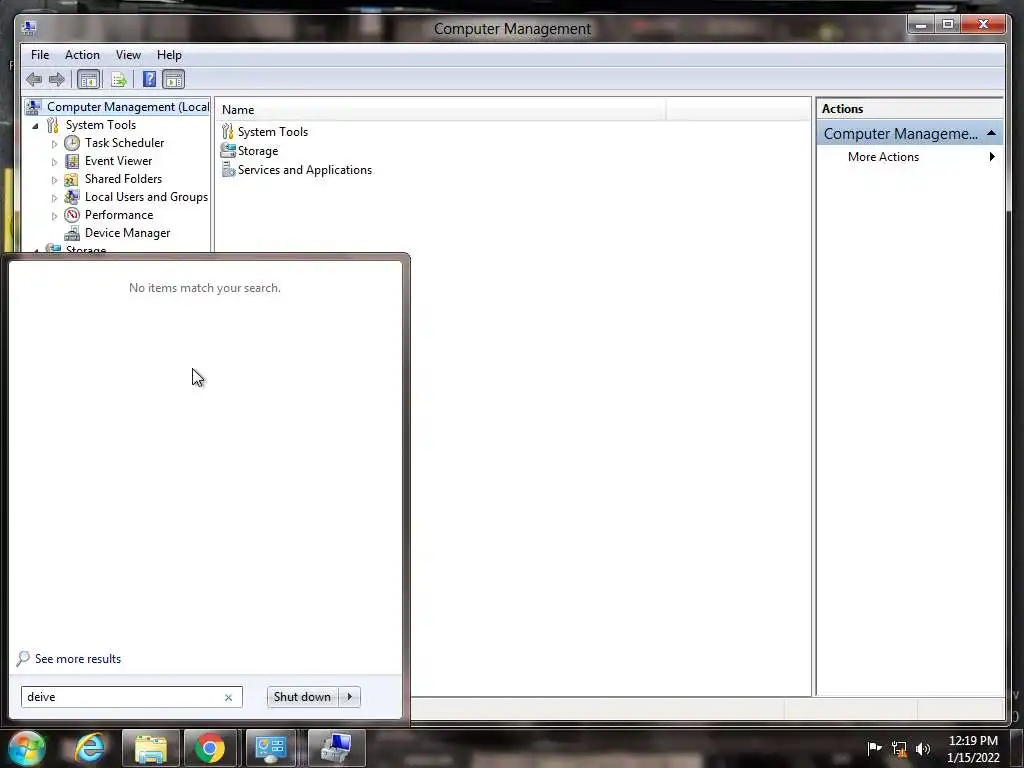Expand the Event Viewer node arrow
The image size is (1024, 768).
54,161
